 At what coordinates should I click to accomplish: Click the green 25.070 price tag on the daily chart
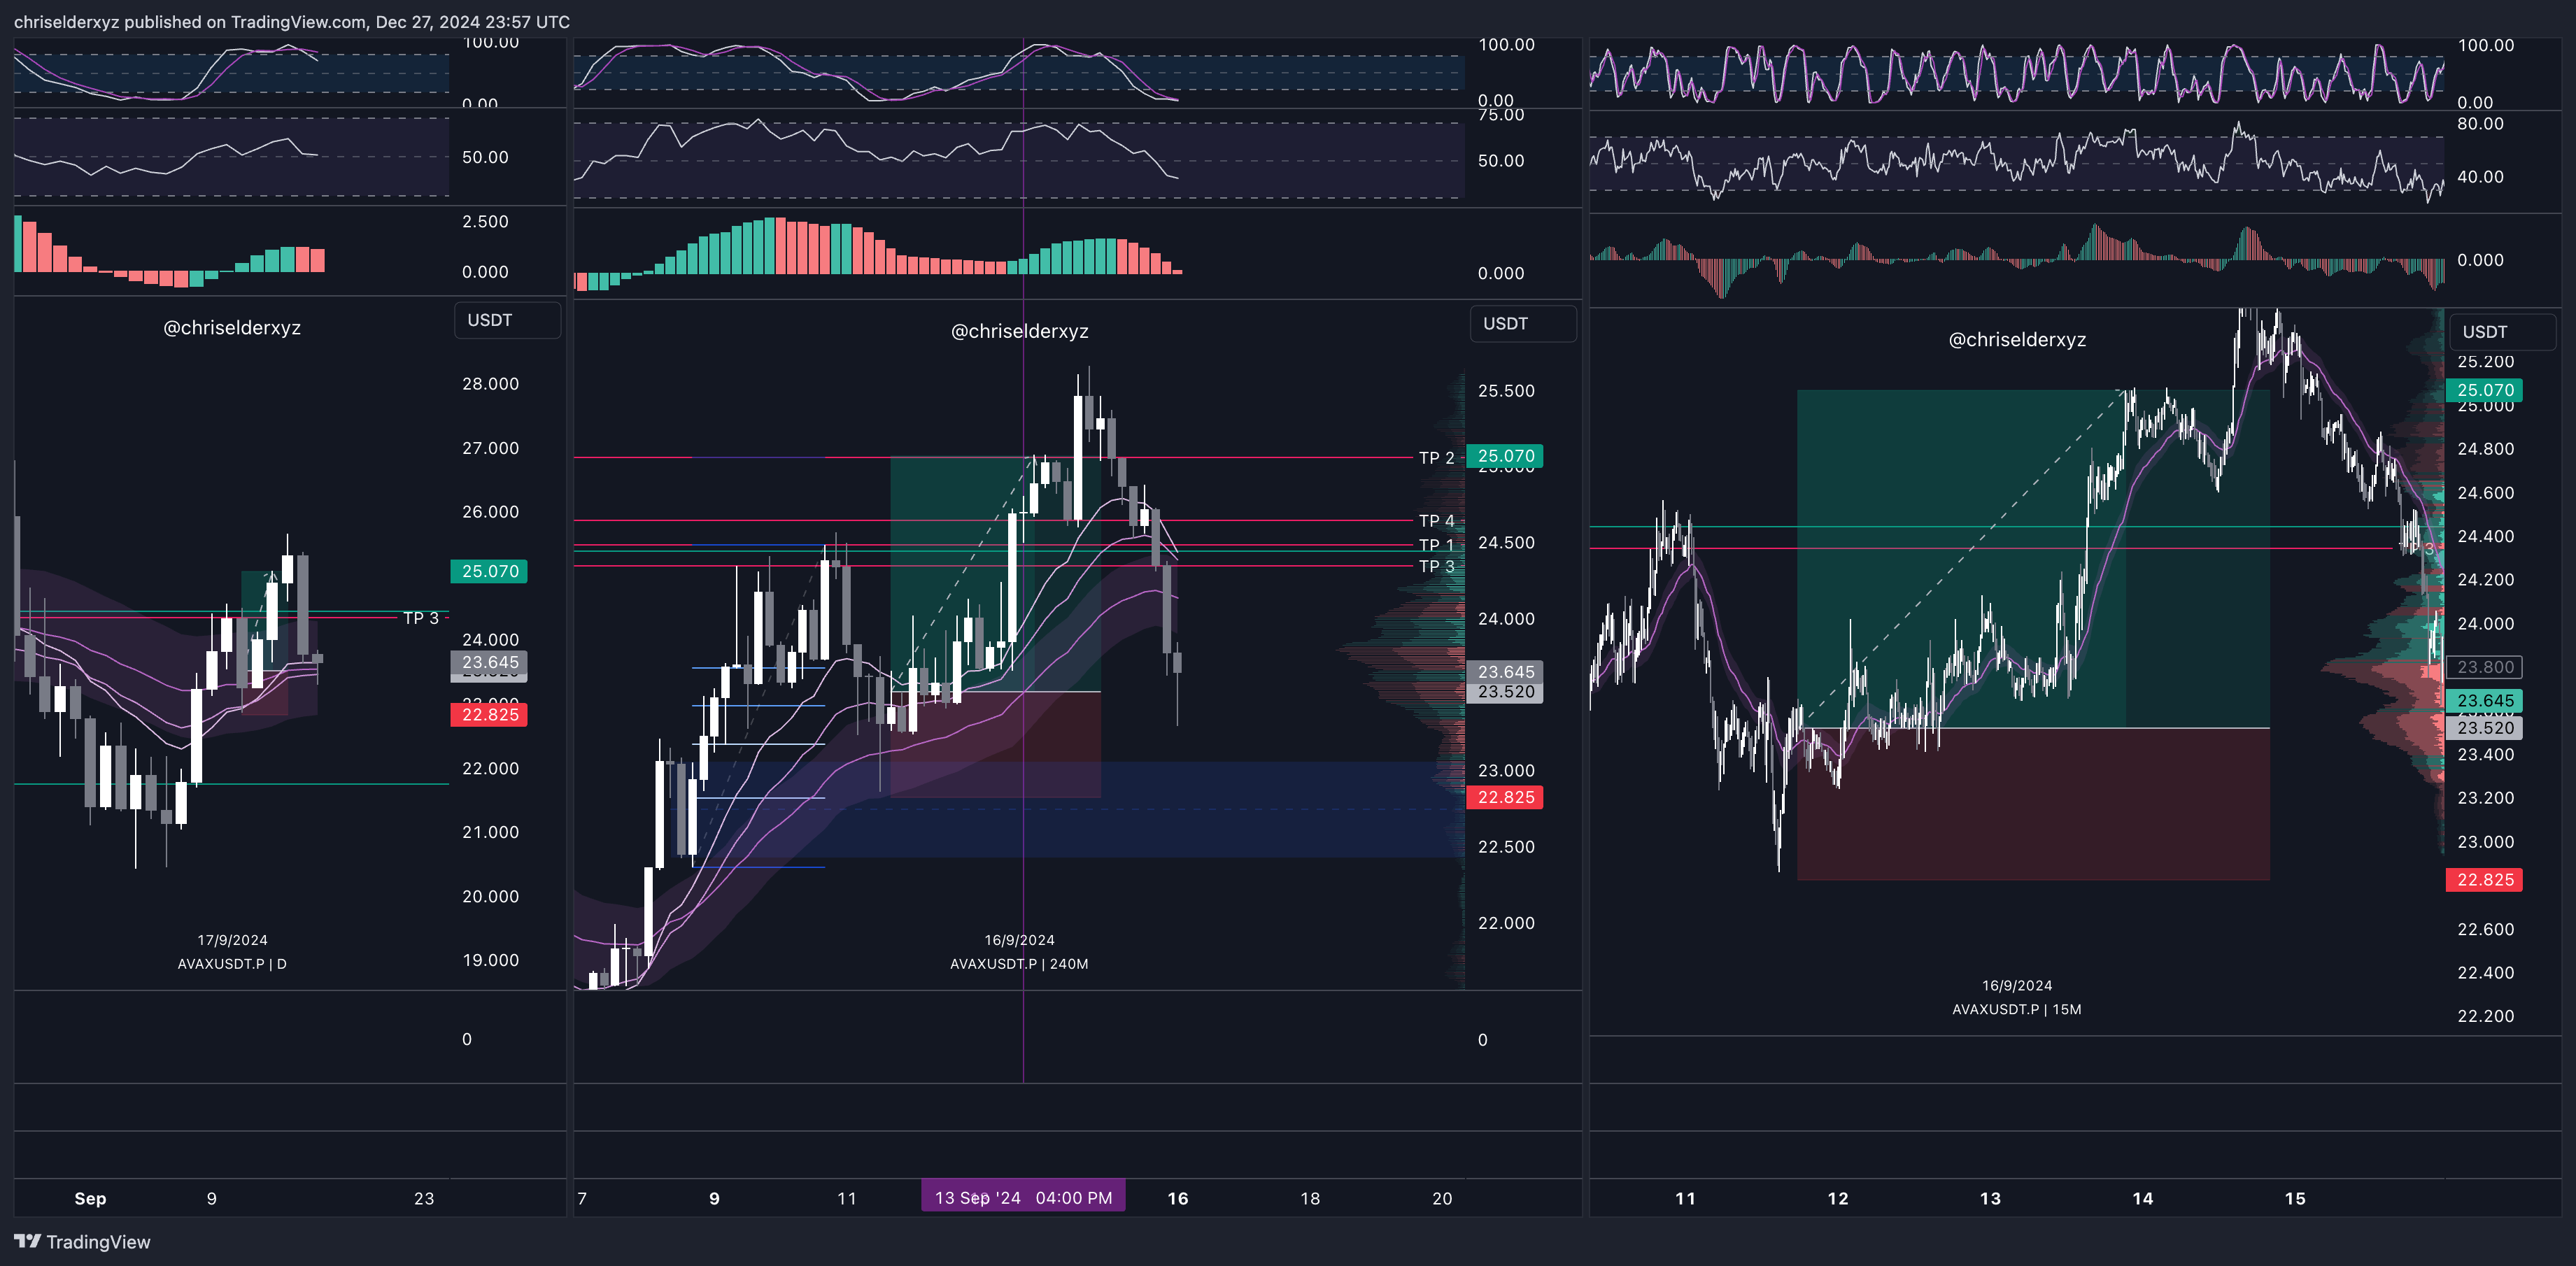489,571
